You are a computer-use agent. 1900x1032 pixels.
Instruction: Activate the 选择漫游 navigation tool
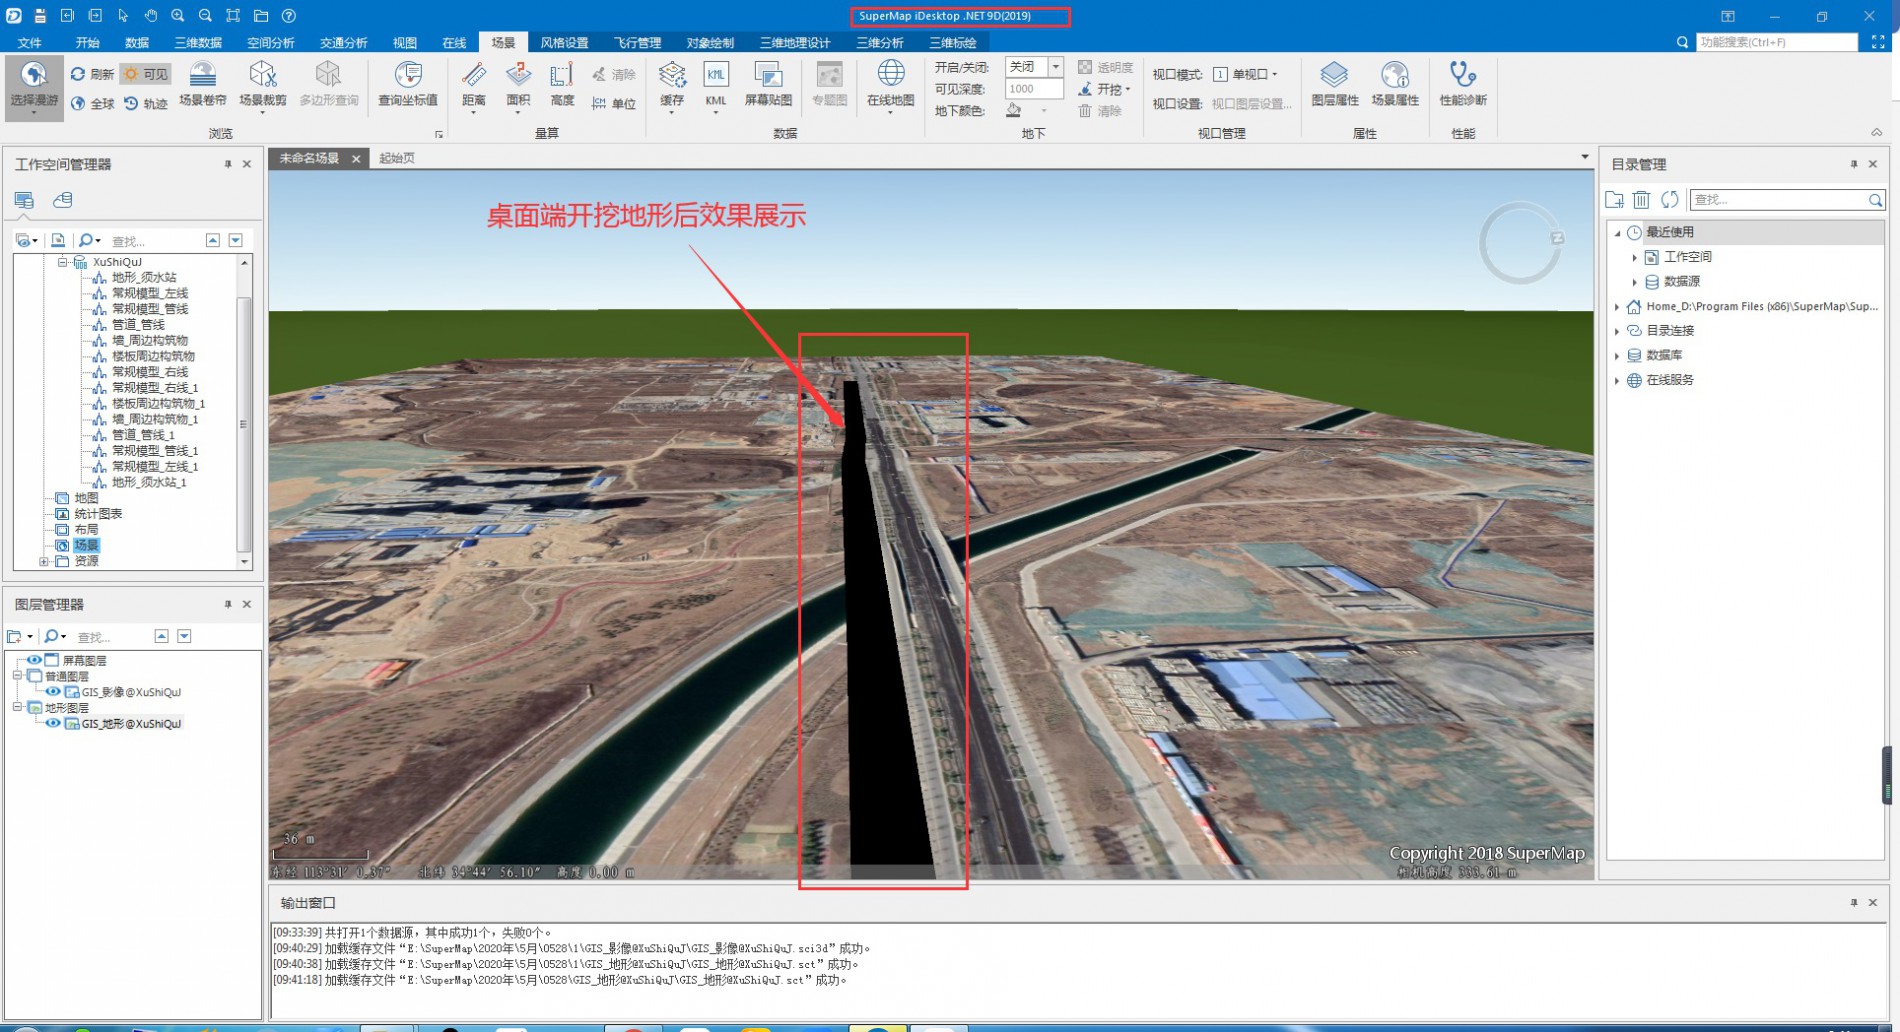(x=34, y=87)
